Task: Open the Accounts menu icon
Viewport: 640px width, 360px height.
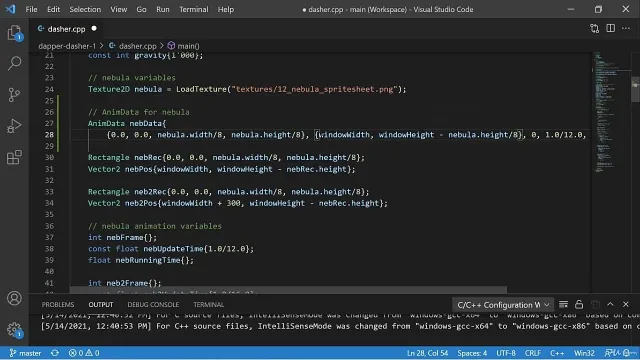Action: (14, 298)
